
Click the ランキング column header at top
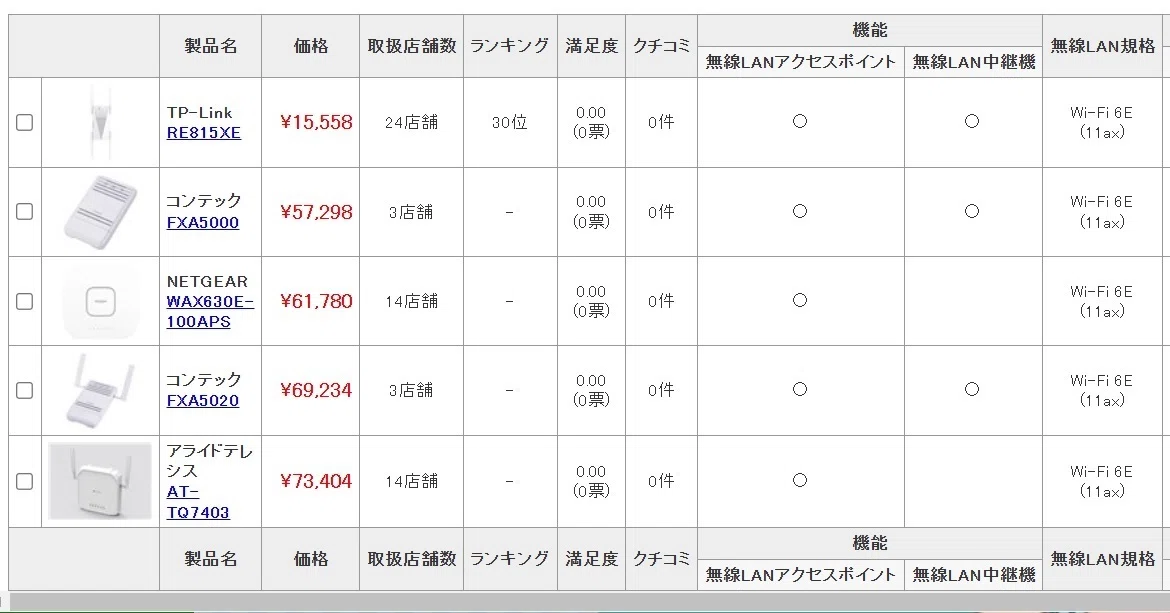point(510,46)
